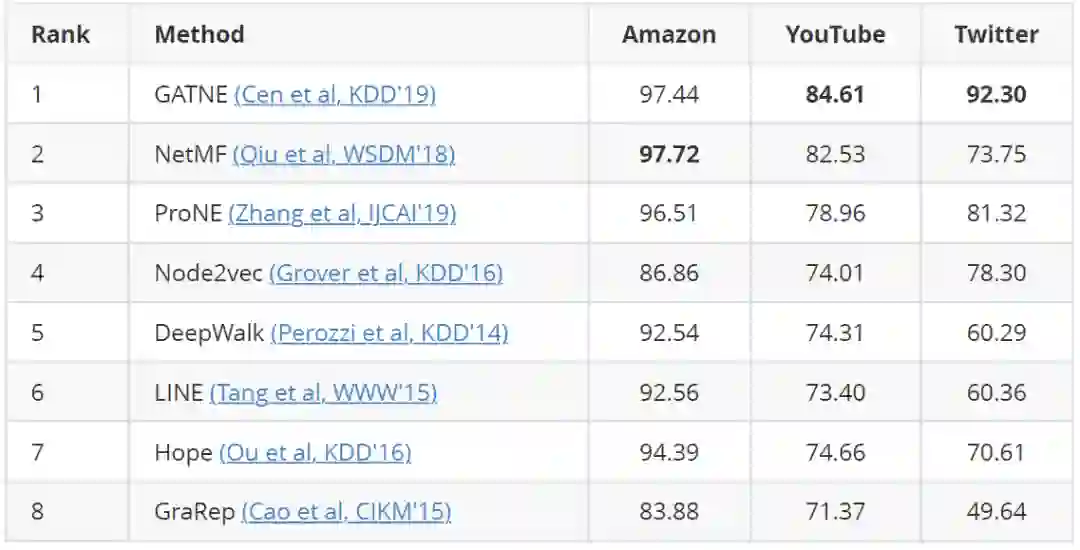Click the Amazon column header
This screenshot has width=1080, height=550.
pyautogui.click(x=669, y=34)
